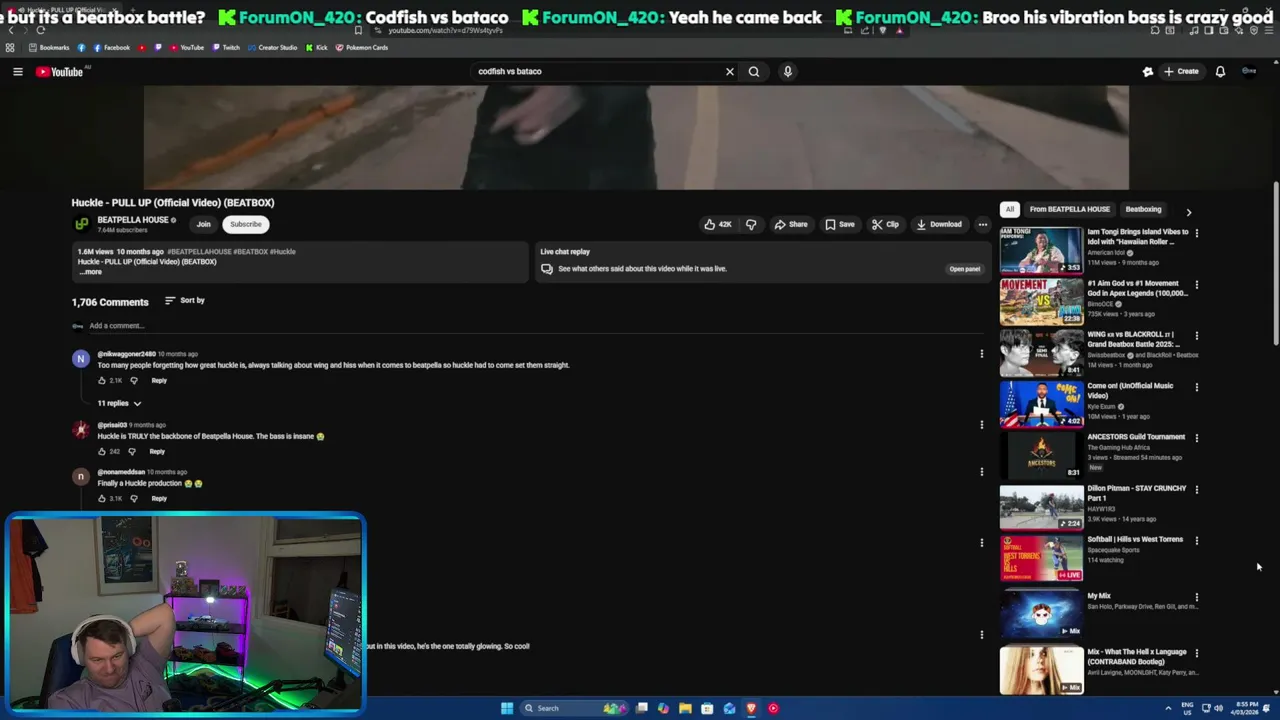The width and height of the screenshot is (1280, 720).
Task: Like the 'backbone of Beatpella House' comment
Action: click(x=102, y=451)
